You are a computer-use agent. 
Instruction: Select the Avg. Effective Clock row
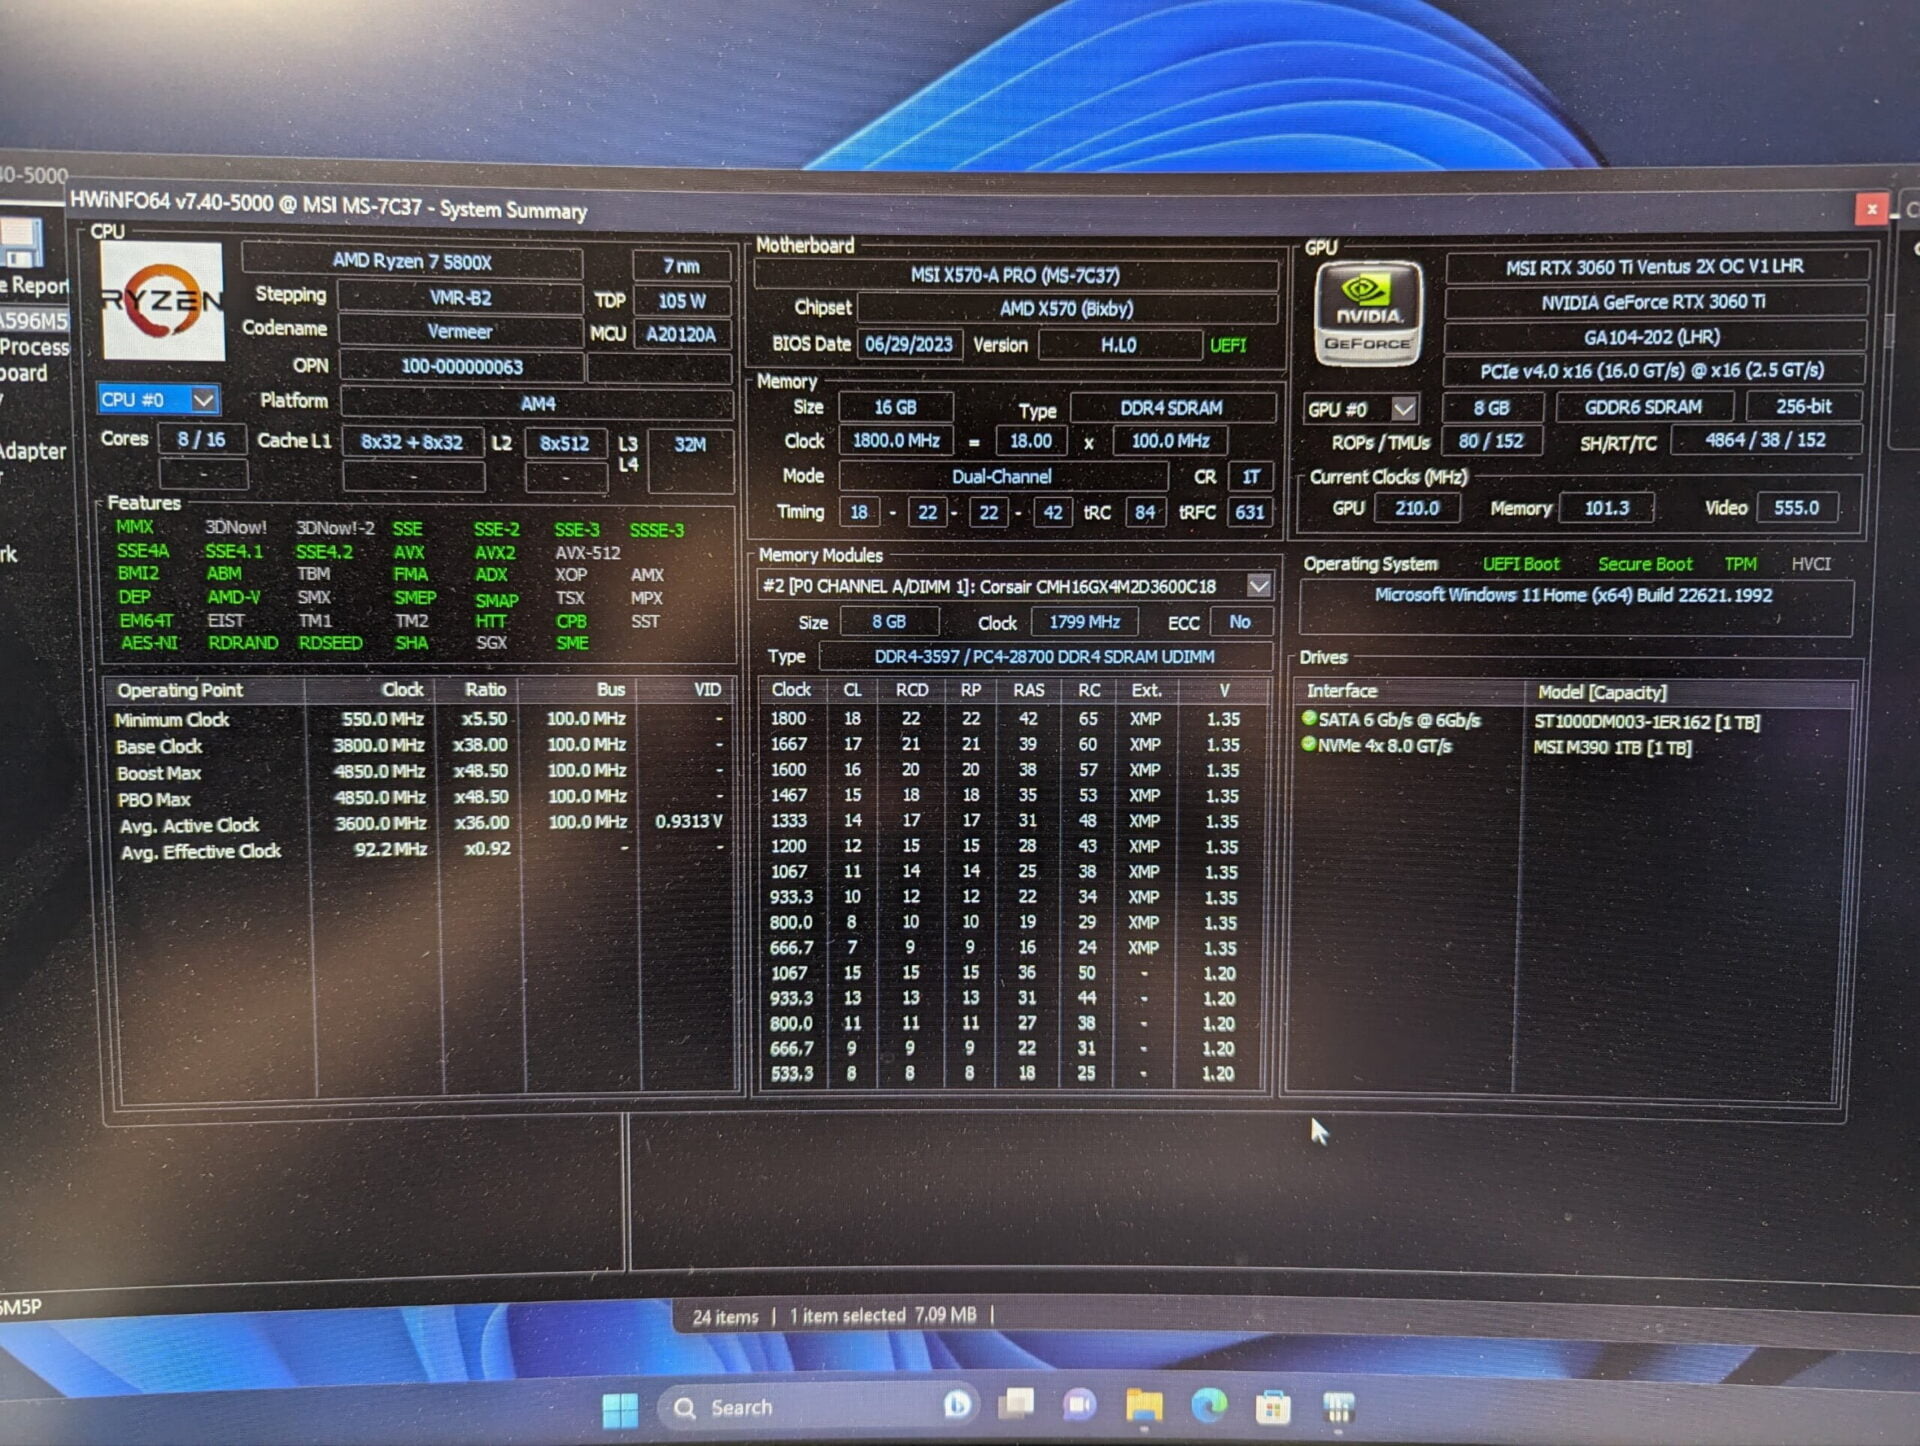point(418,850)
